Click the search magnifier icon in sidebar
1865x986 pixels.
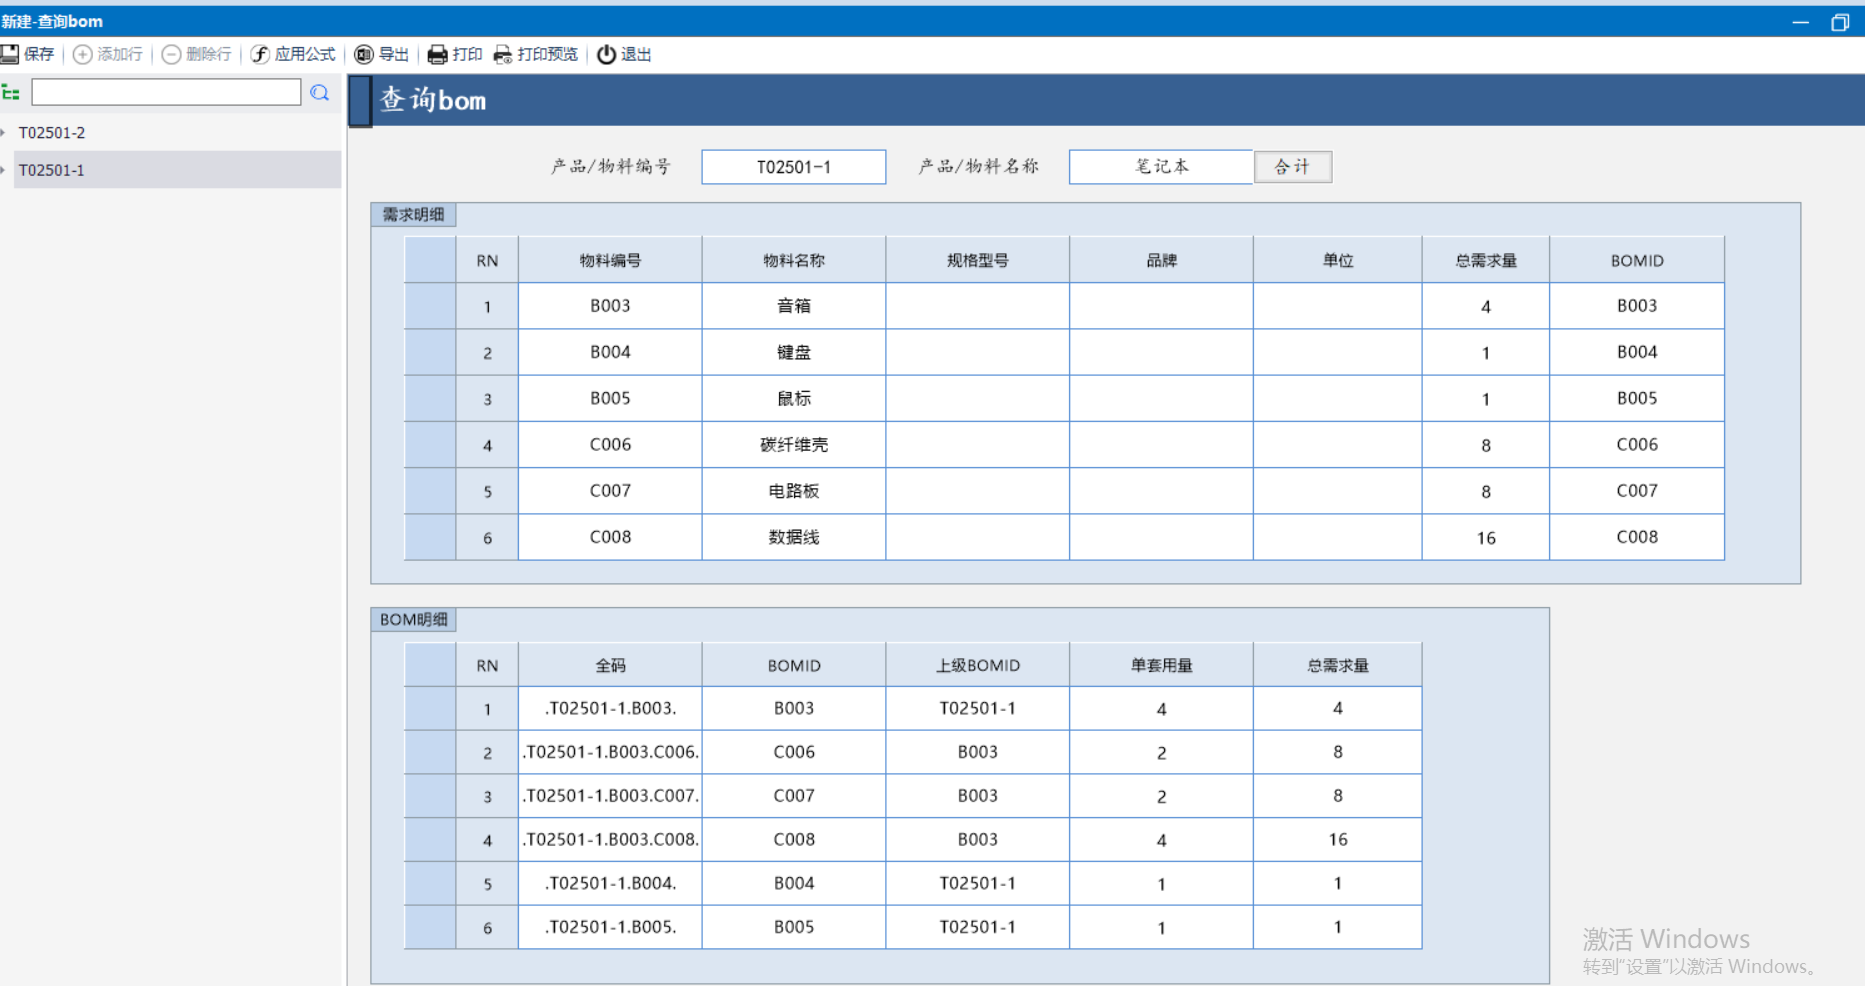(320, 93)
